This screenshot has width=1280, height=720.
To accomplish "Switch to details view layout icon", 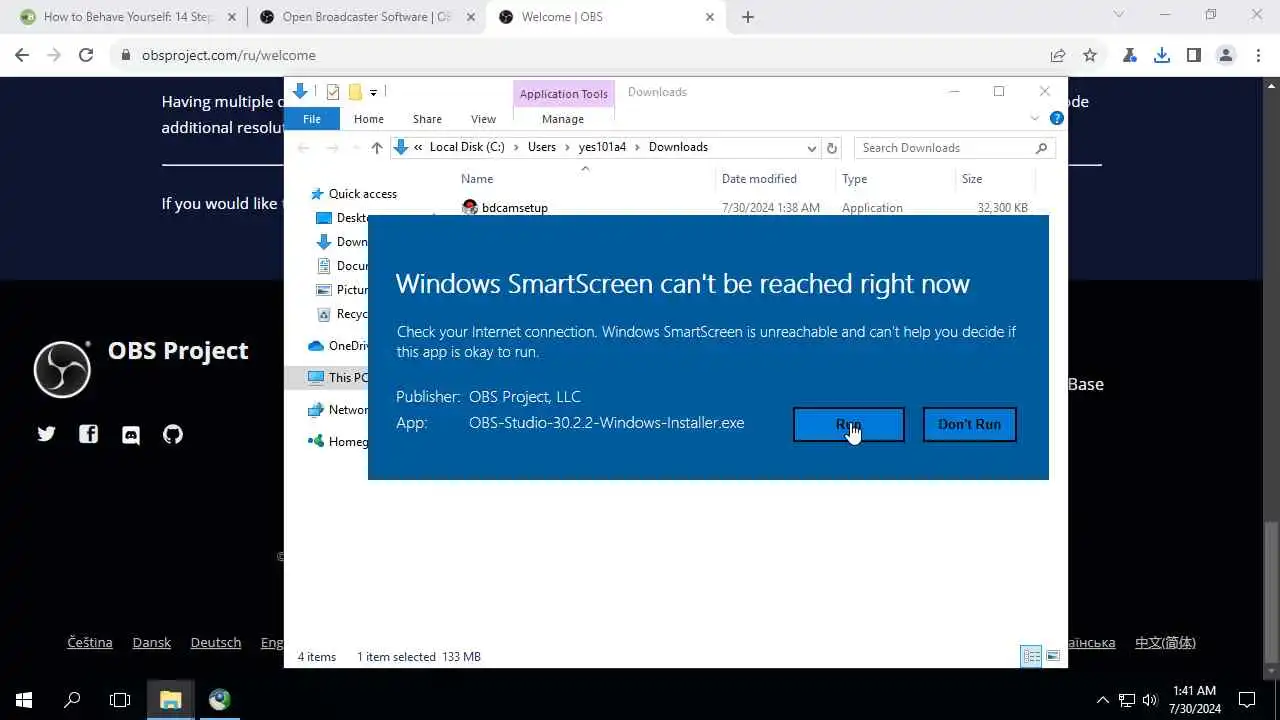I will click(1031, 656).
